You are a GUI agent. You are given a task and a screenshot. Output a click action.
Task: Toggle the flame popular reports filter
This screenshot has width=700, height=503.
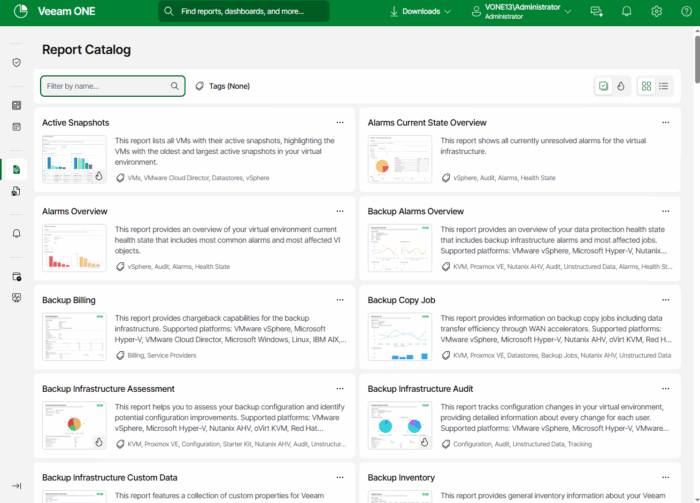coord(621,86)
